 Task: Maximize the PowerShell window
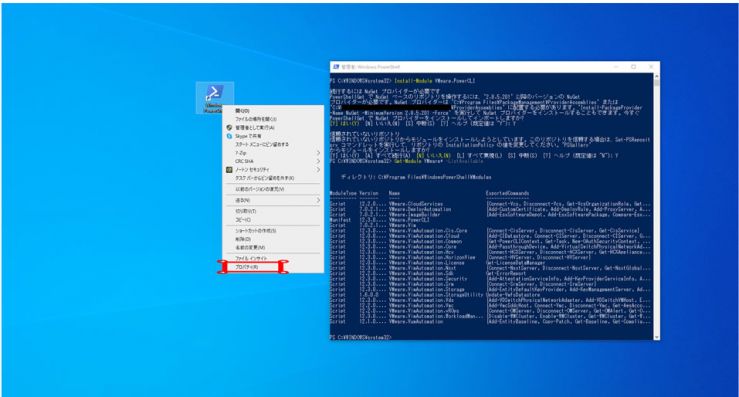point(633,67)
